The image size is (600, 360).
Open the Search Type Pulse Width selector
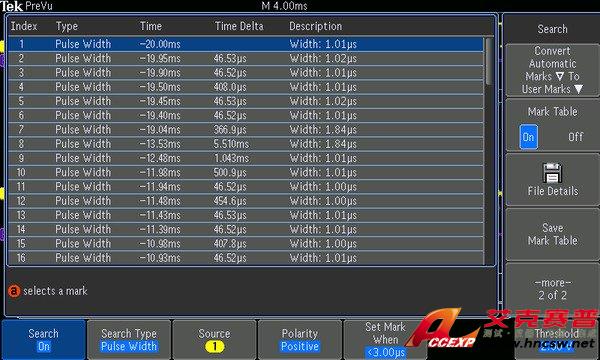click(129, 339)
